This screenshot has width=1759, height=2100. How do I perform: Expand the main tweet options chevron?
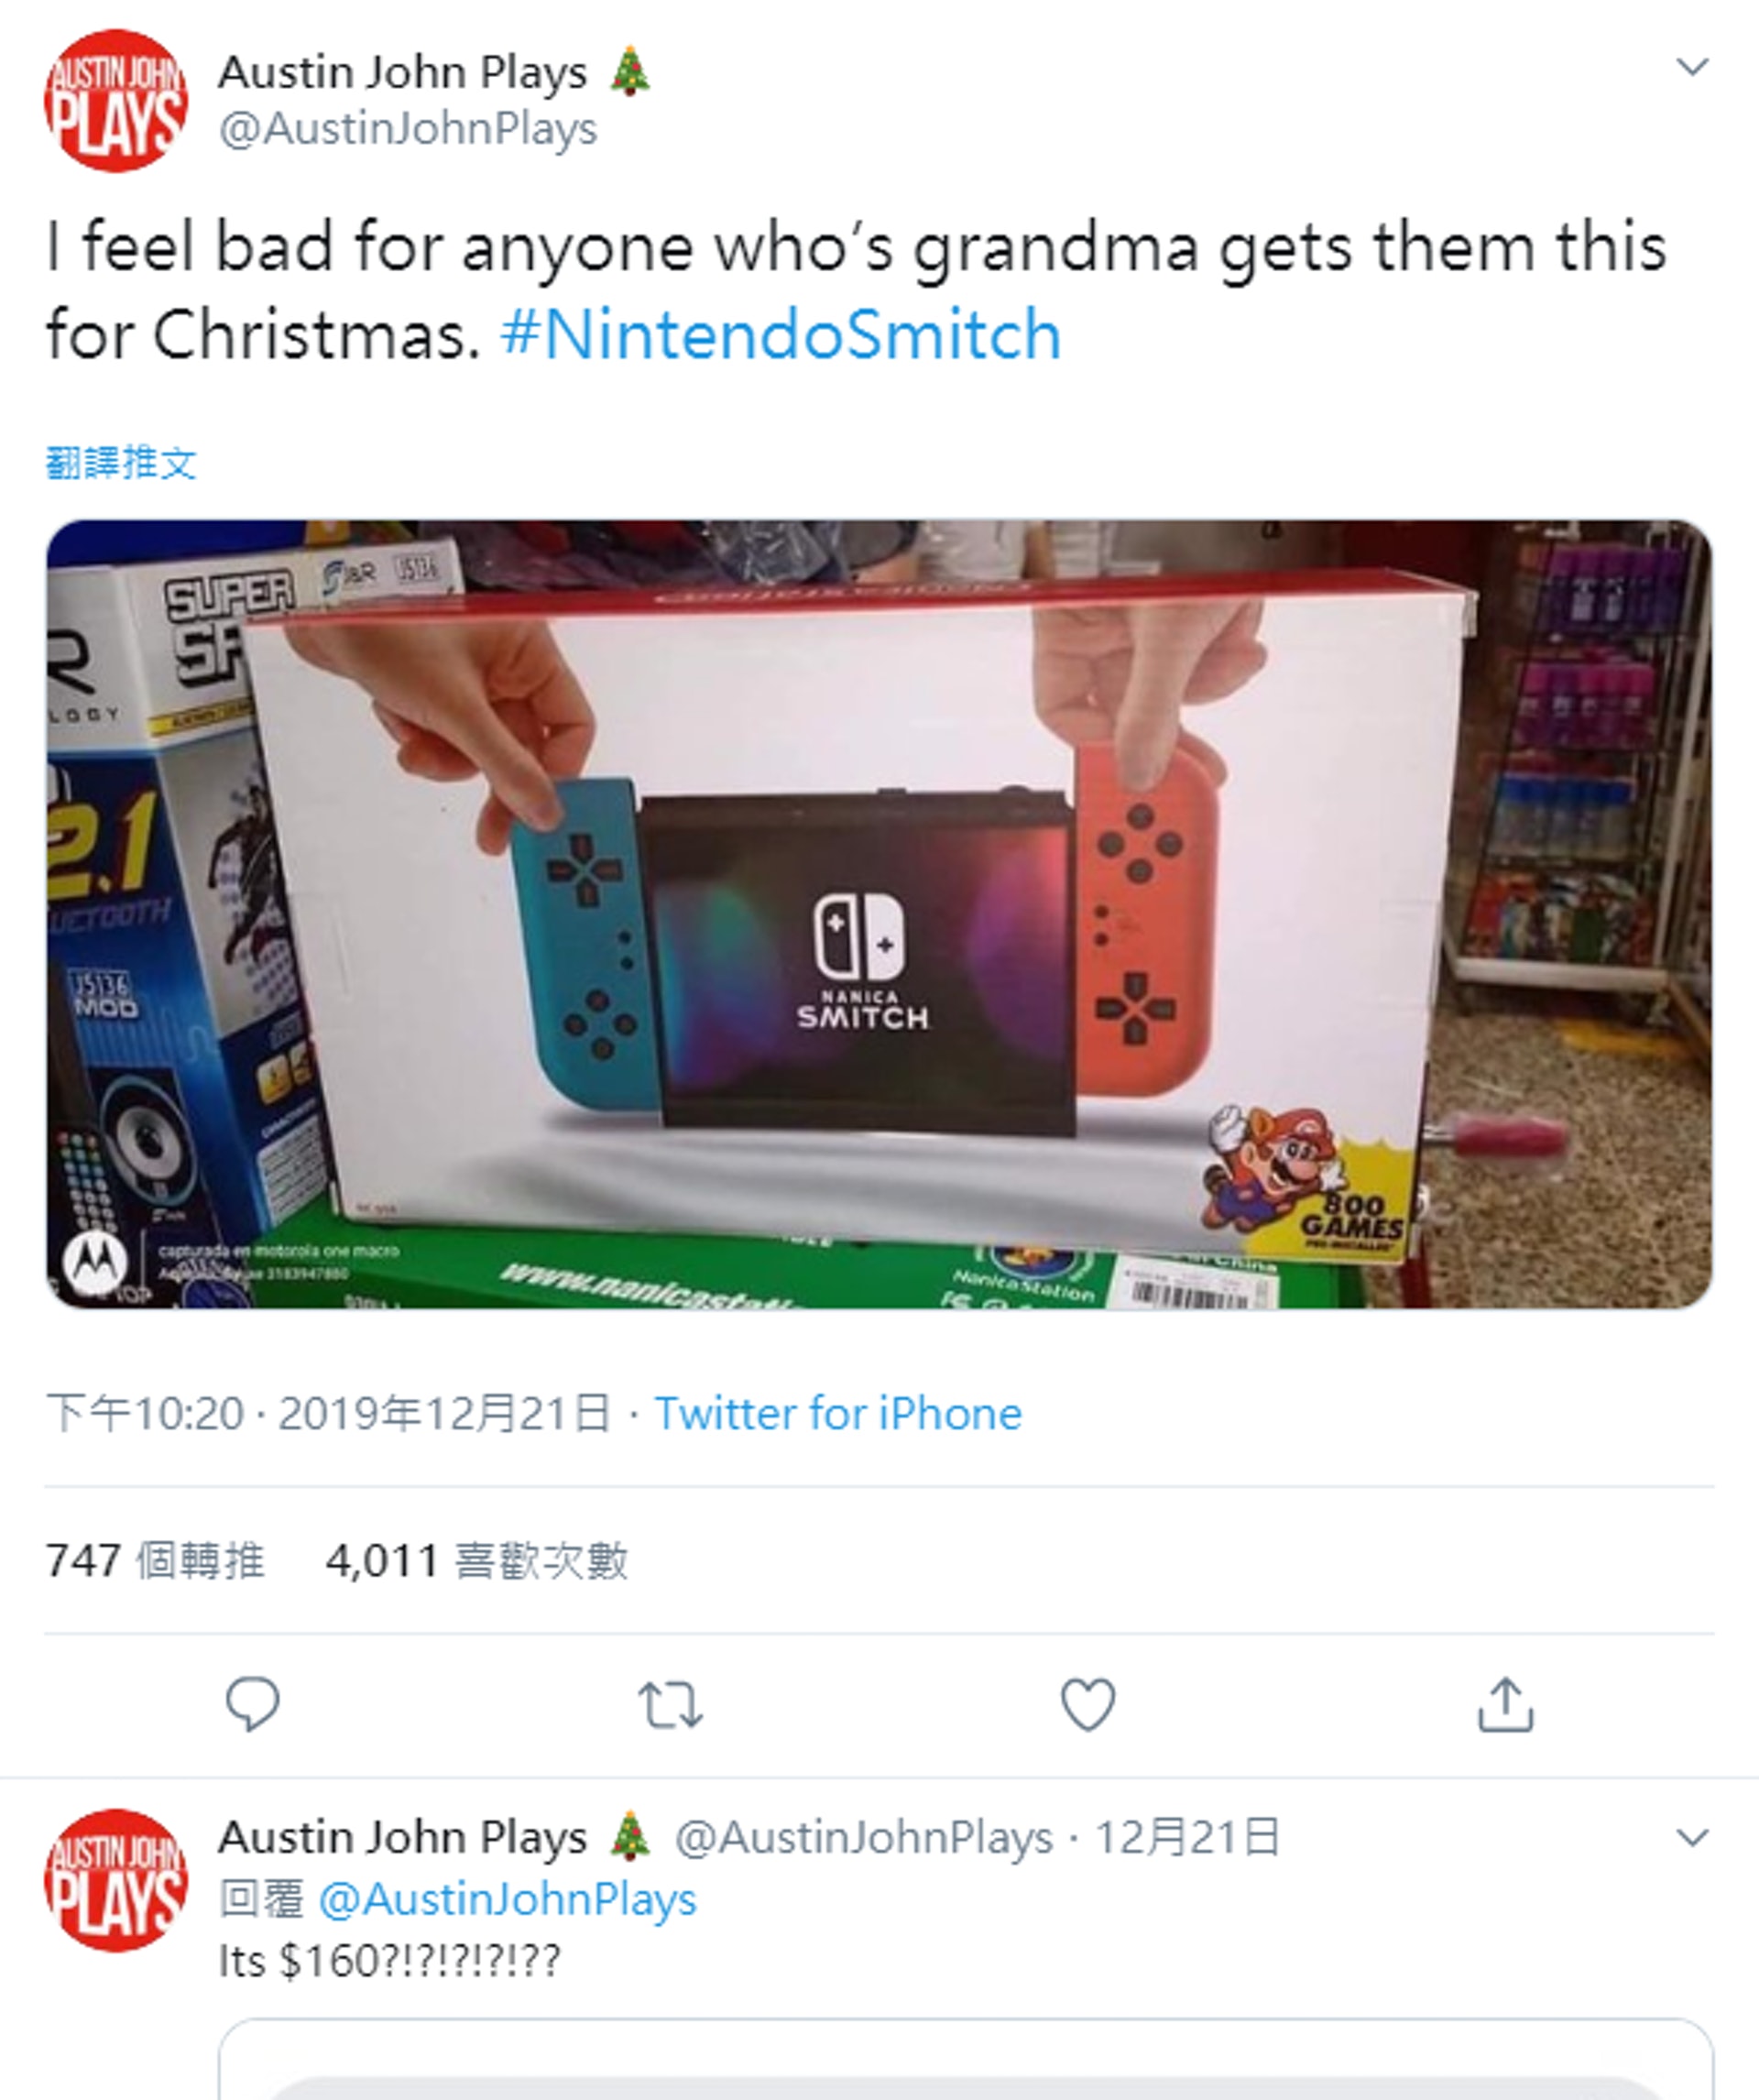1692,67
